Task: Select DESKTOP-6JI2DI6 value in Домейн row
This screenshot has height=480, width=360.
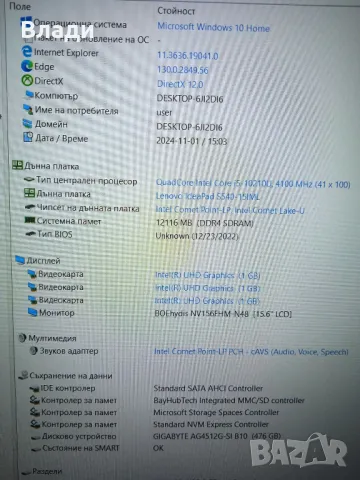Action: point(189,127)
